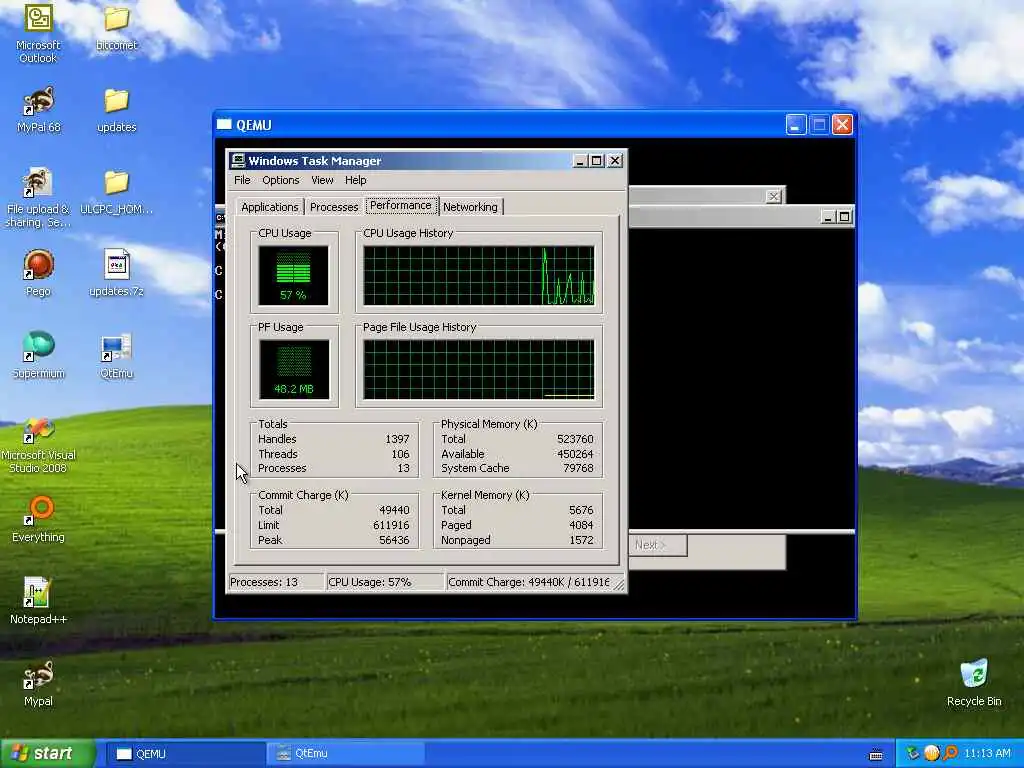Click the status bar Commit Charge entry
The height and width of the screenshot is (768, 1024).
click(x=529, y=582)
